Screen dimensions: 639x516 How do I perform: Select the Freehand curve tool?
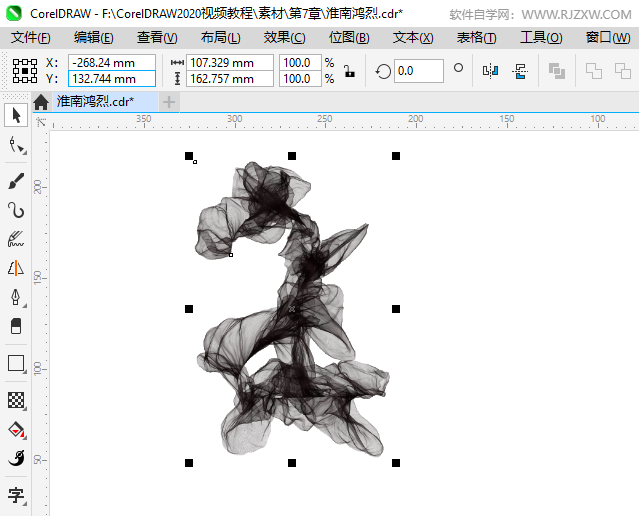pyautogui.click(x=16, y=210)
